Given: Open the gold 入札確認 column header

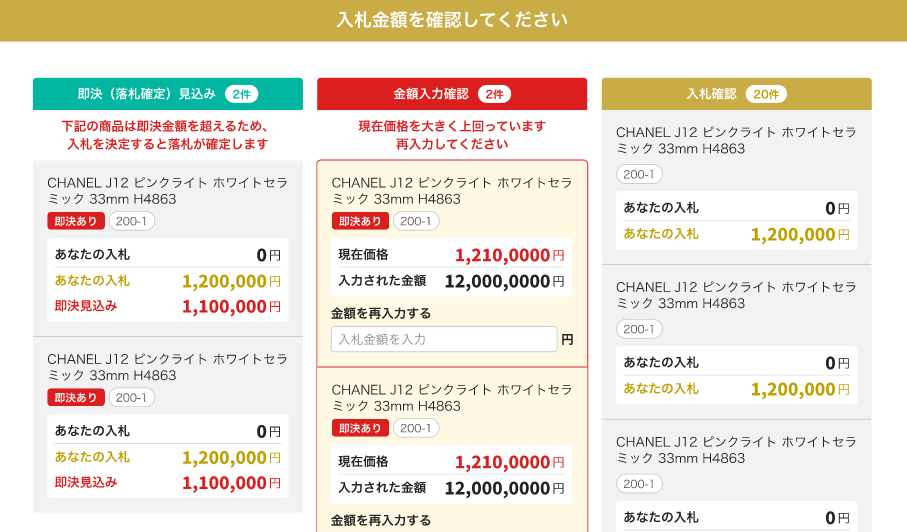Looking at the screenshot, I should point(711,94).
